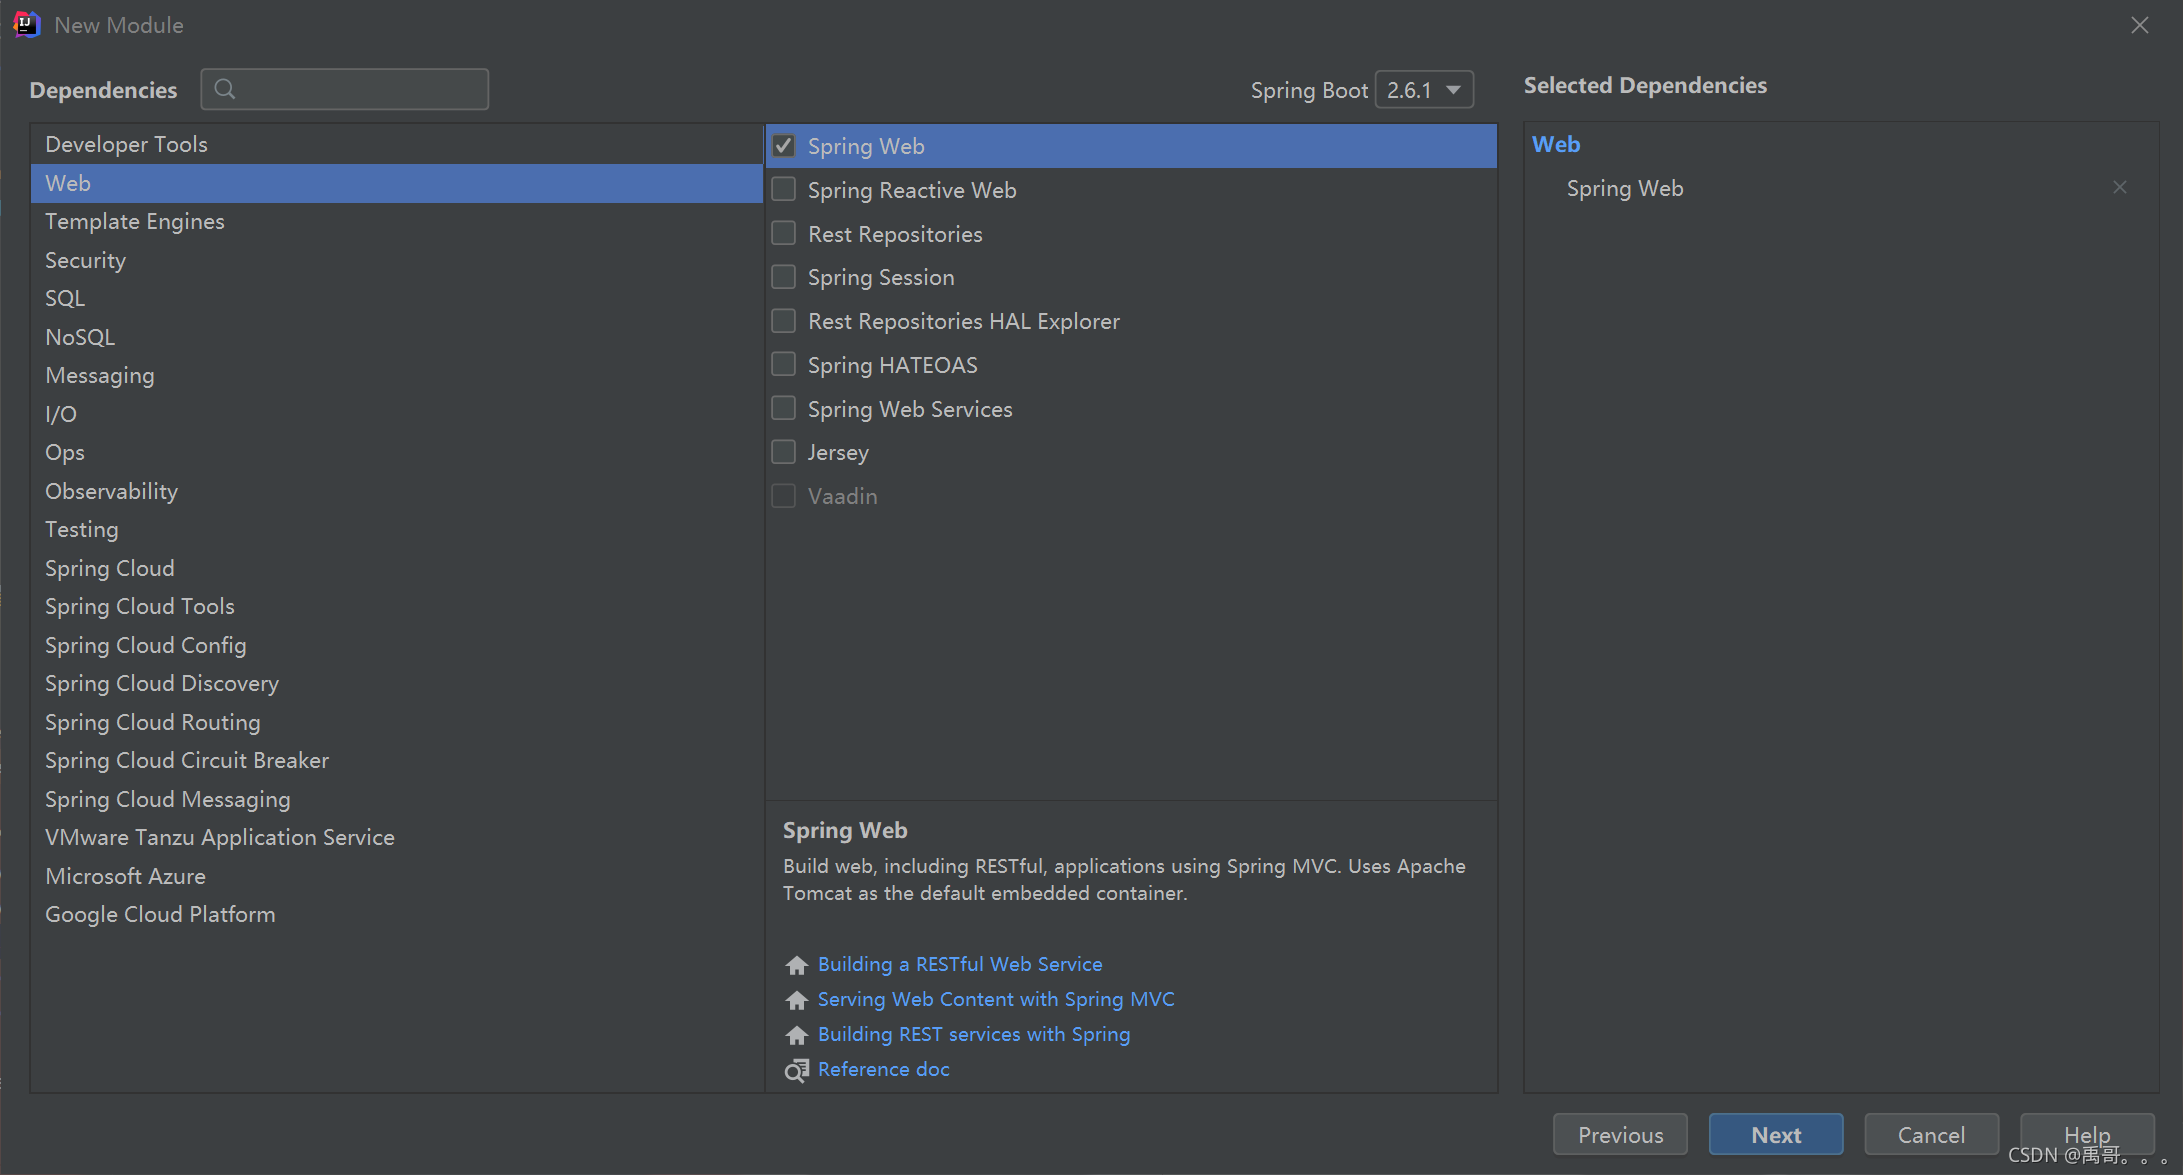Choose the Security category
This screenshot has height=1175, width=2183.
tap(396, 260)
